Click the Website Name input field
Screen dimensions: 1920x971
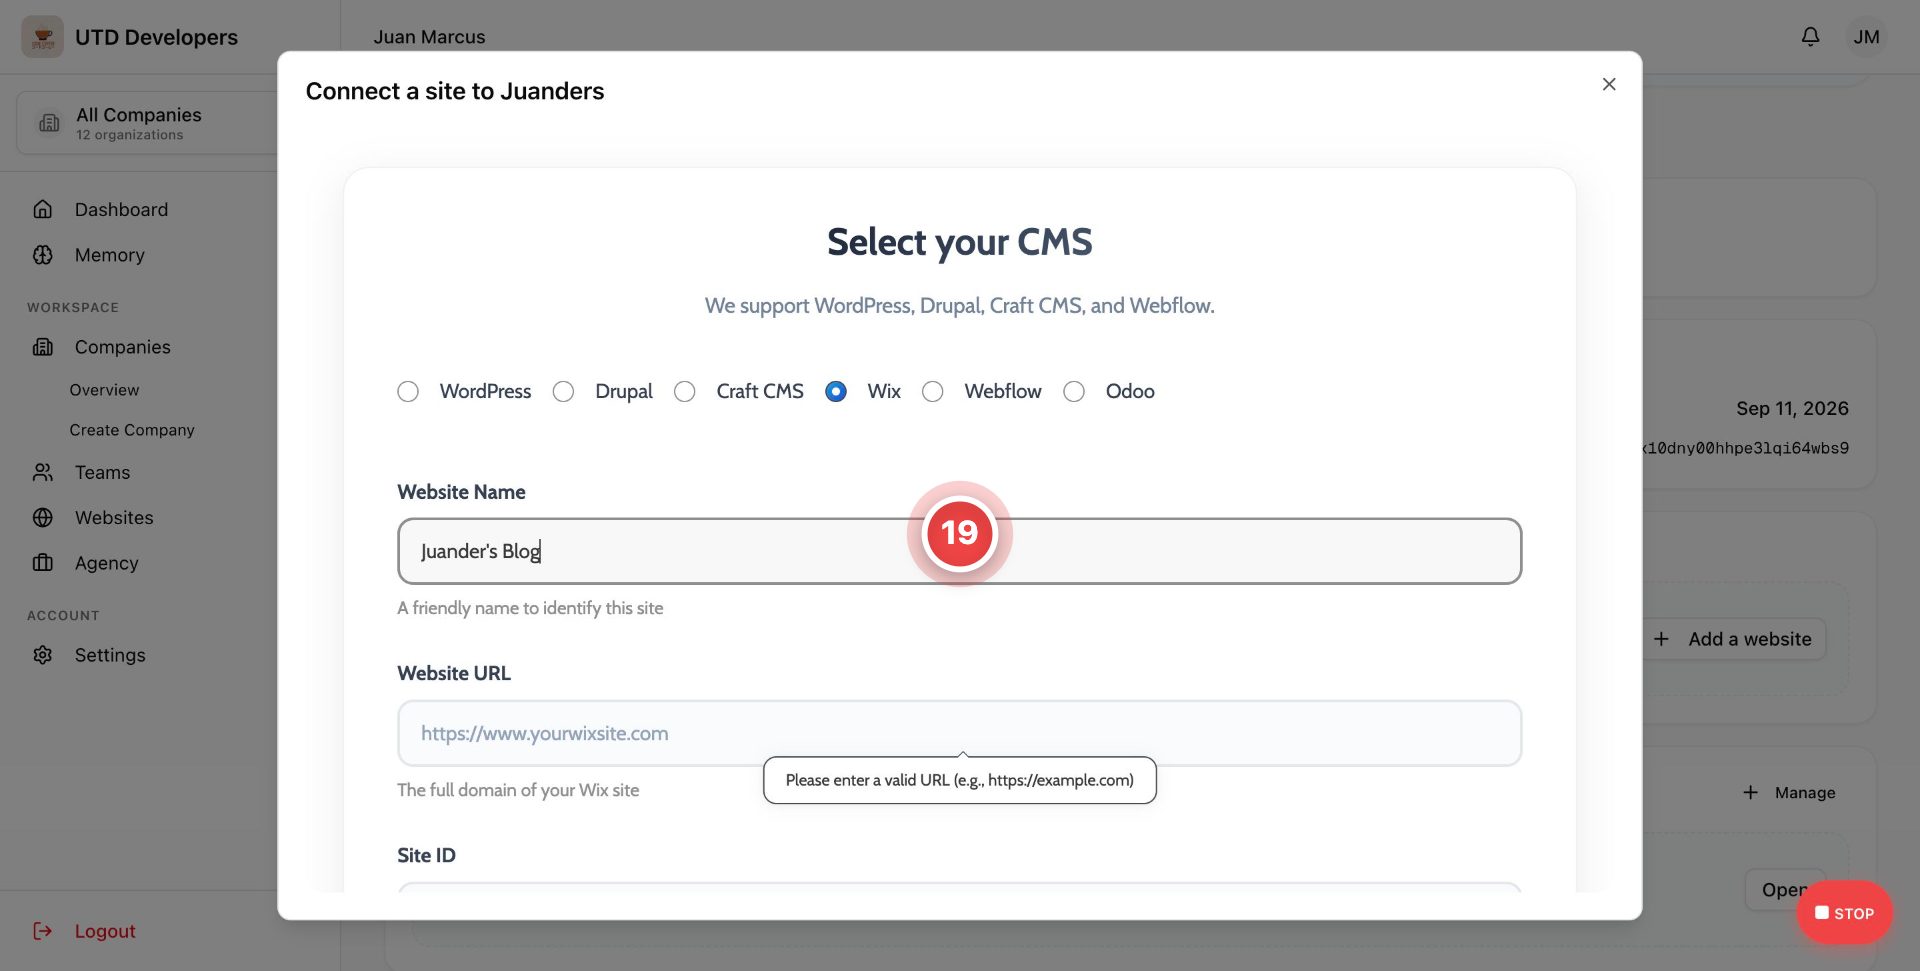[959, 551]
